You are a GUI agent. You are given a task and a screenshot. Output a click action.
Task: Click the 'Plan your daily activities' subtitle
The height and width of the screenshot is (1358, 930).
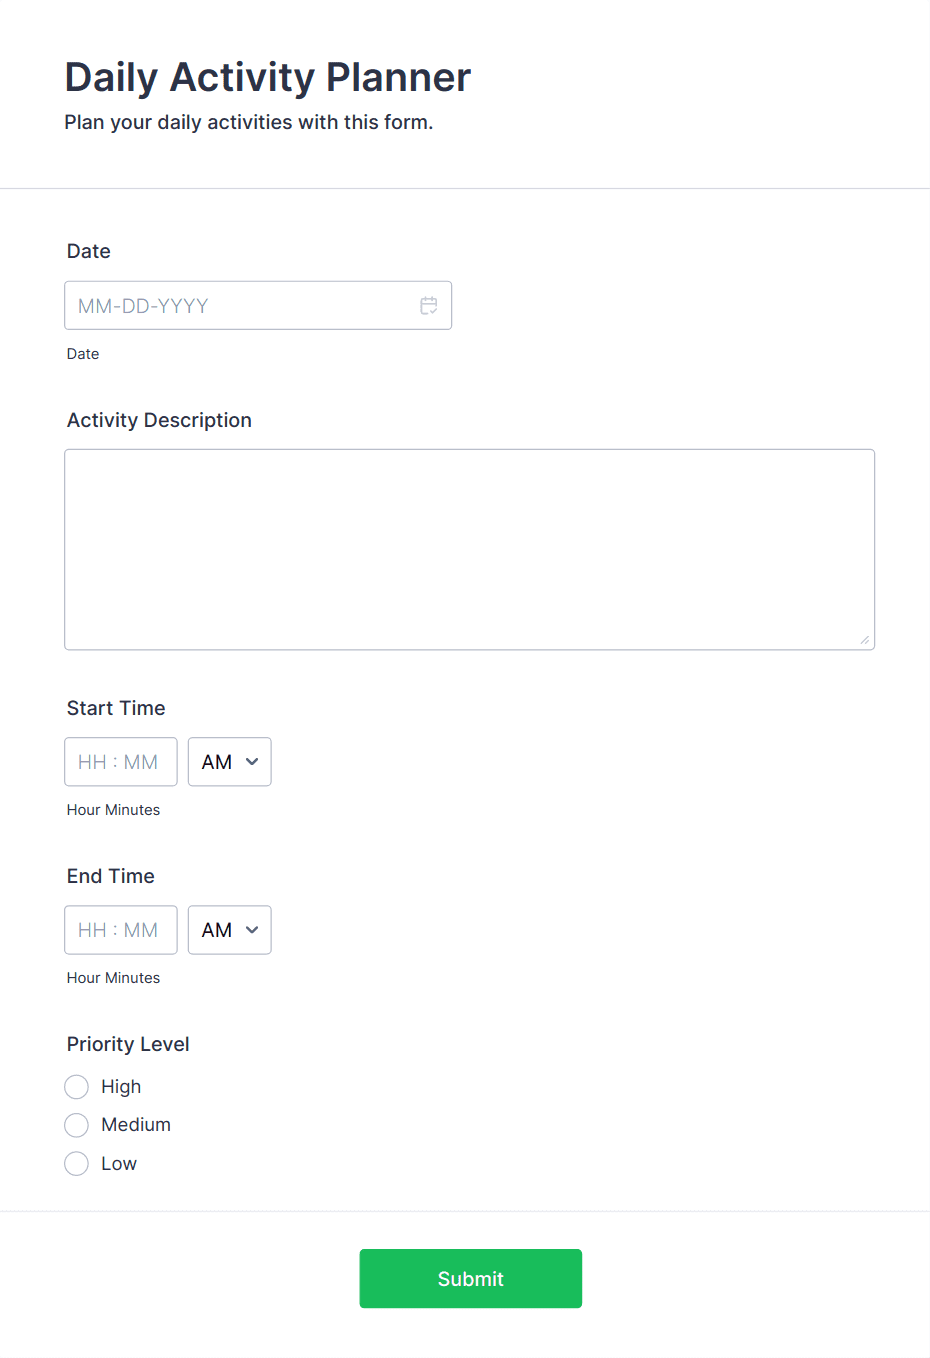pos(248,123)
